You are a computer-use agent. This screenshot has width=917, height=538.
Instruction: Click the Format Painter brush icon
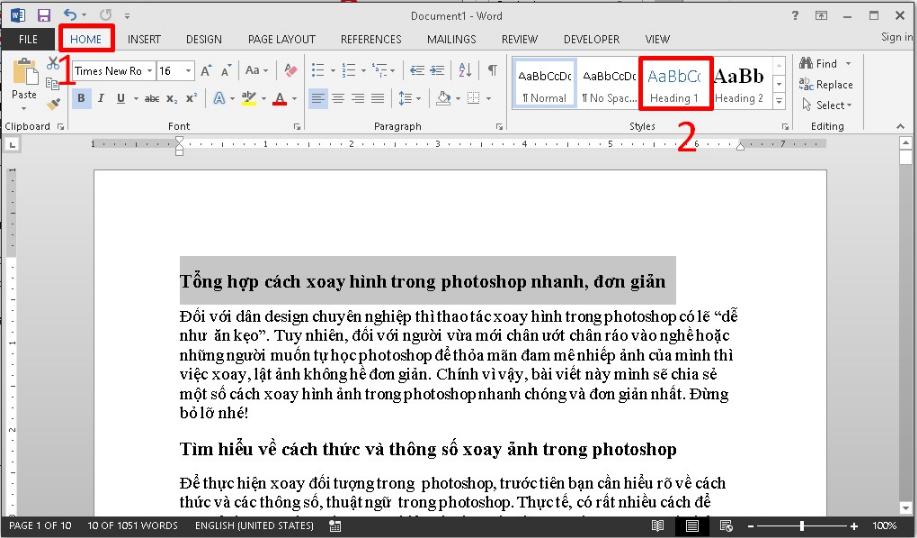coord(53,103)
